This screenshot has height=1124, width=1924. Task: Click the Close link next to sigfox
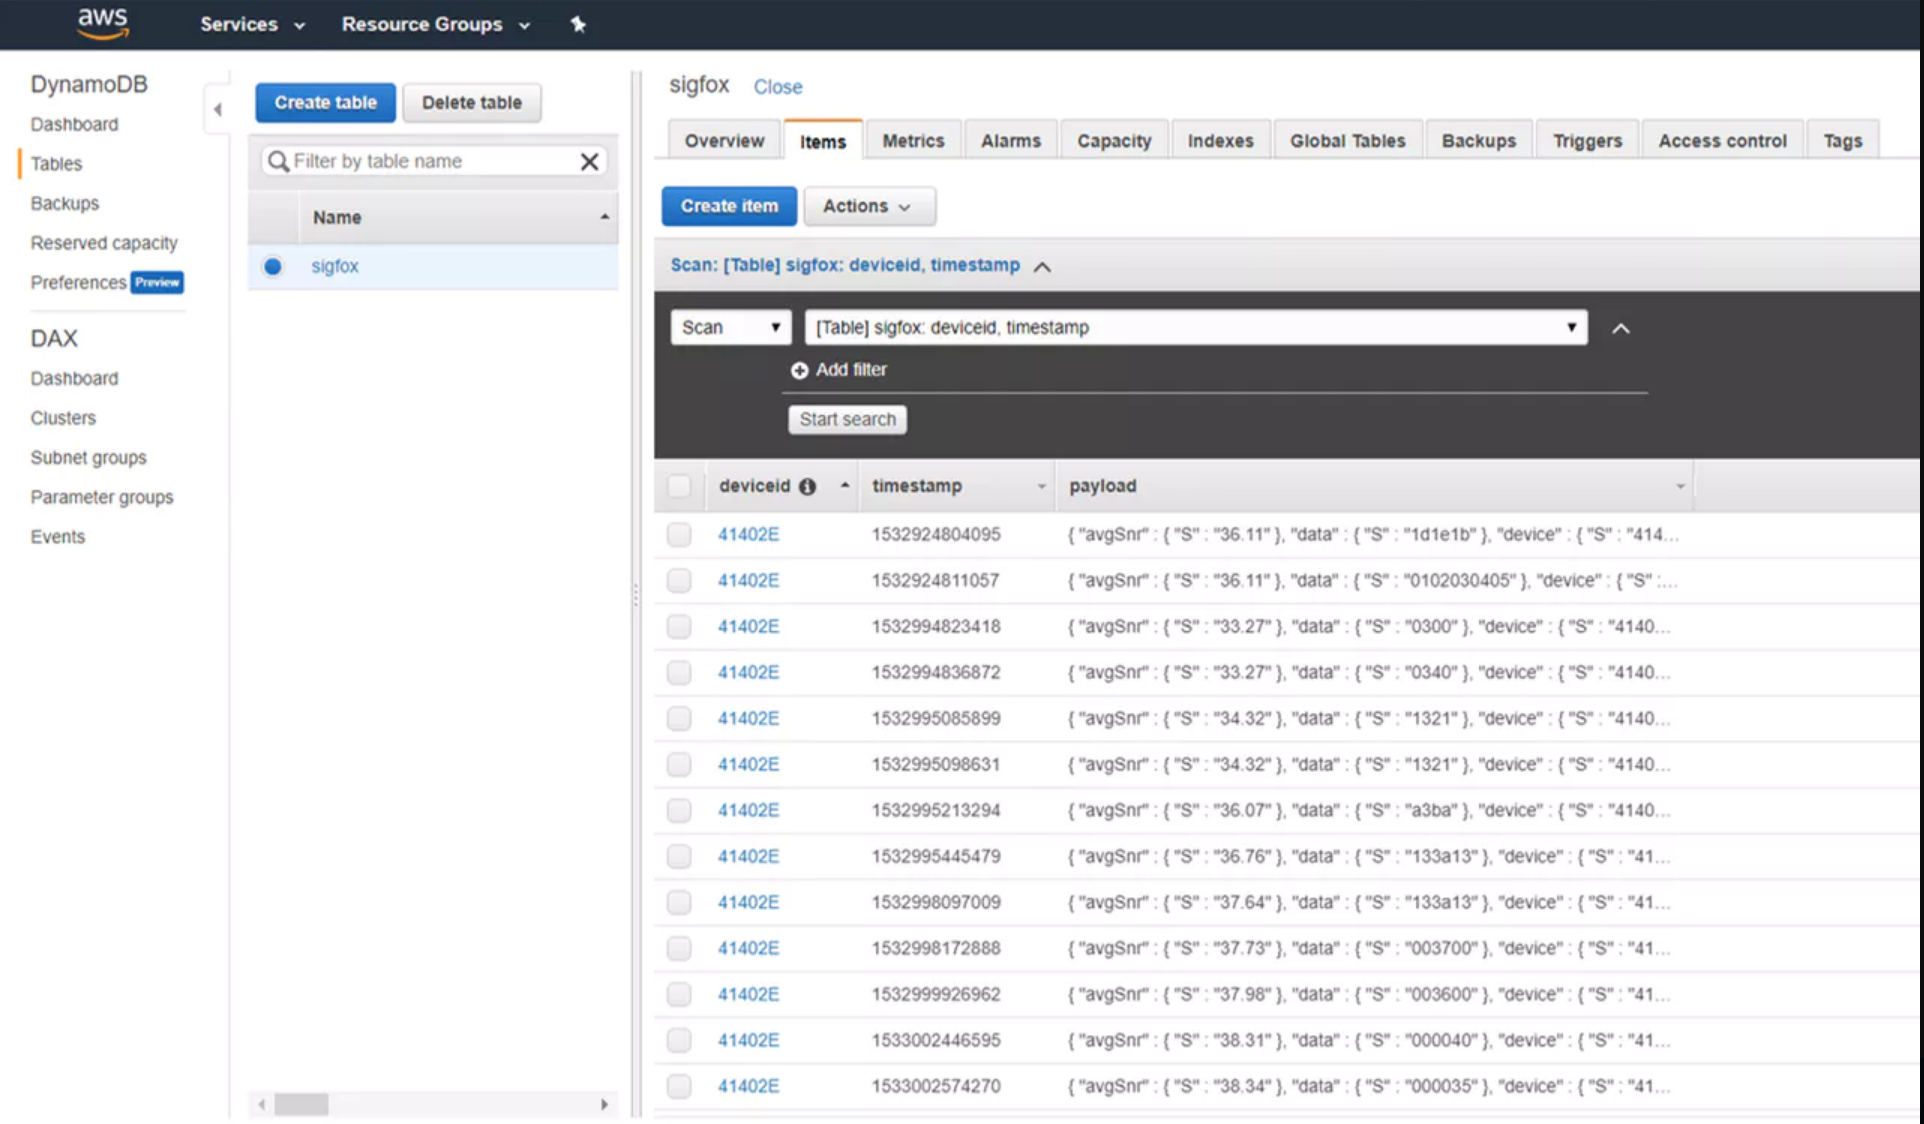pyautogui.click(x=777, y=87)
